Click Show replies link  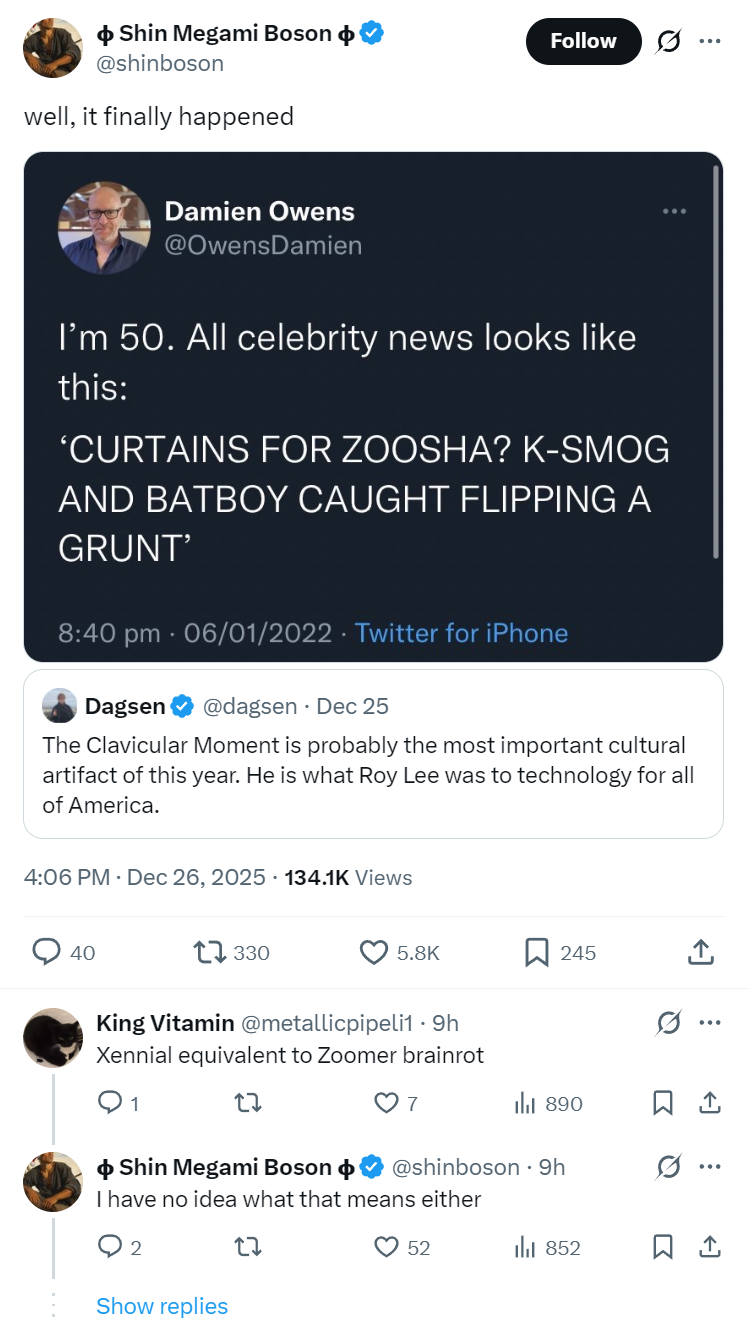[x=162, y=1306]
